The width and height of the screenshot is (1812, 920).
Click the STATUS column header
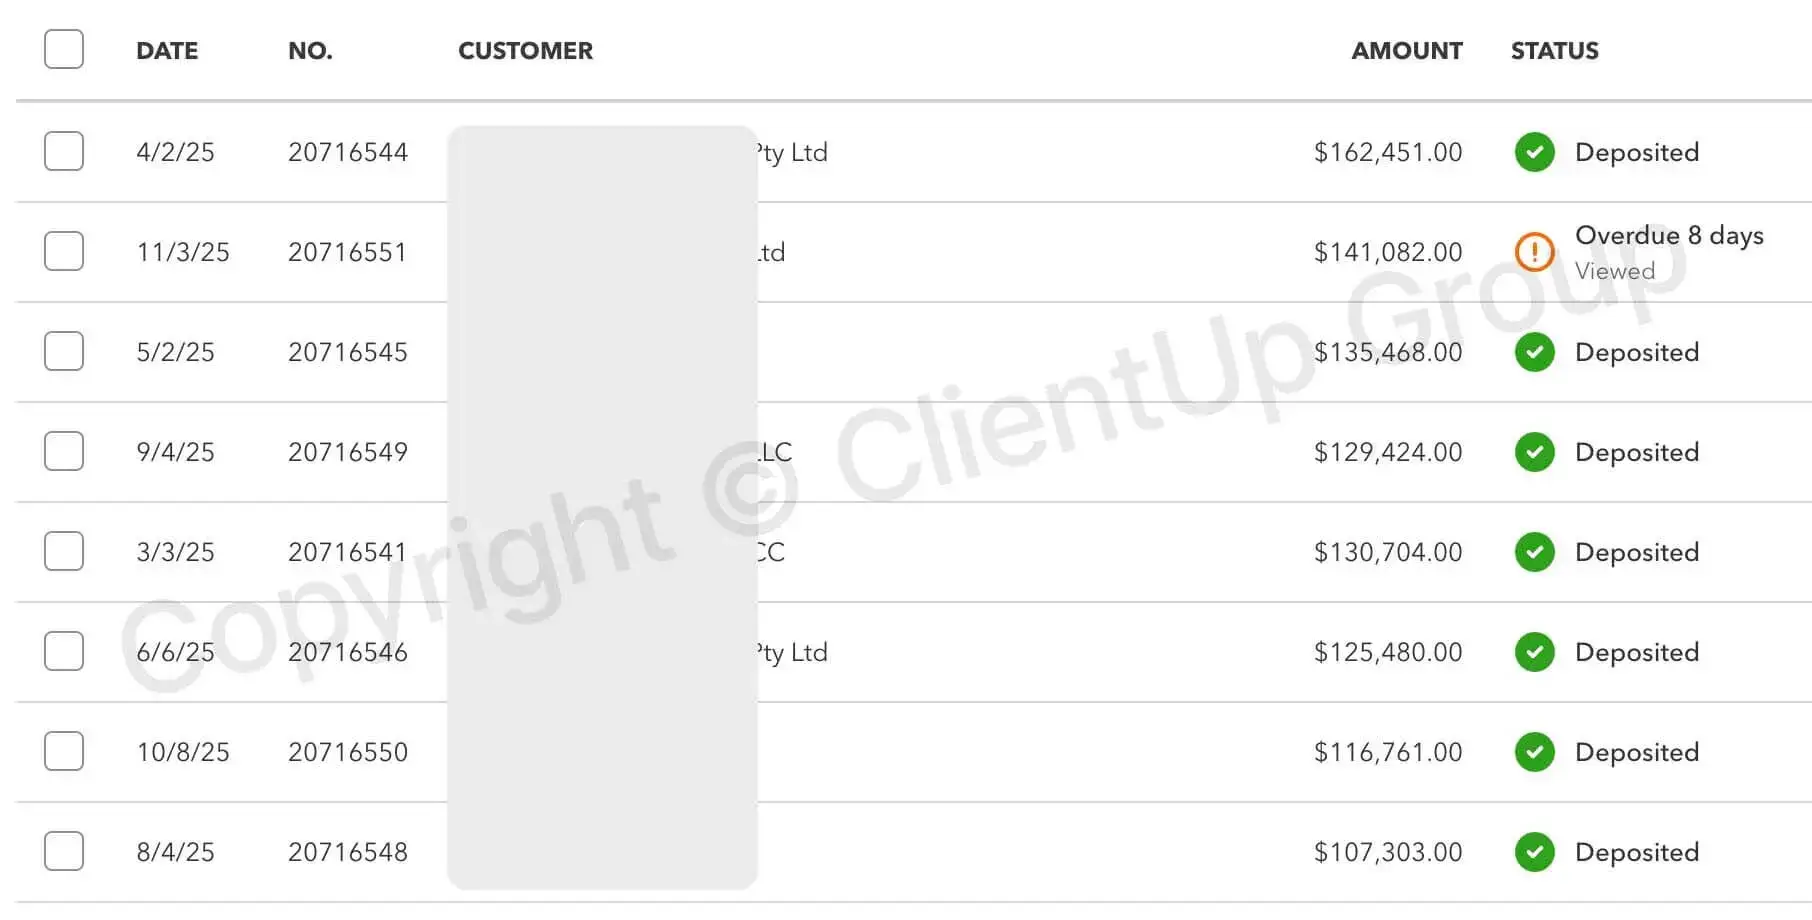point(1553,51)
